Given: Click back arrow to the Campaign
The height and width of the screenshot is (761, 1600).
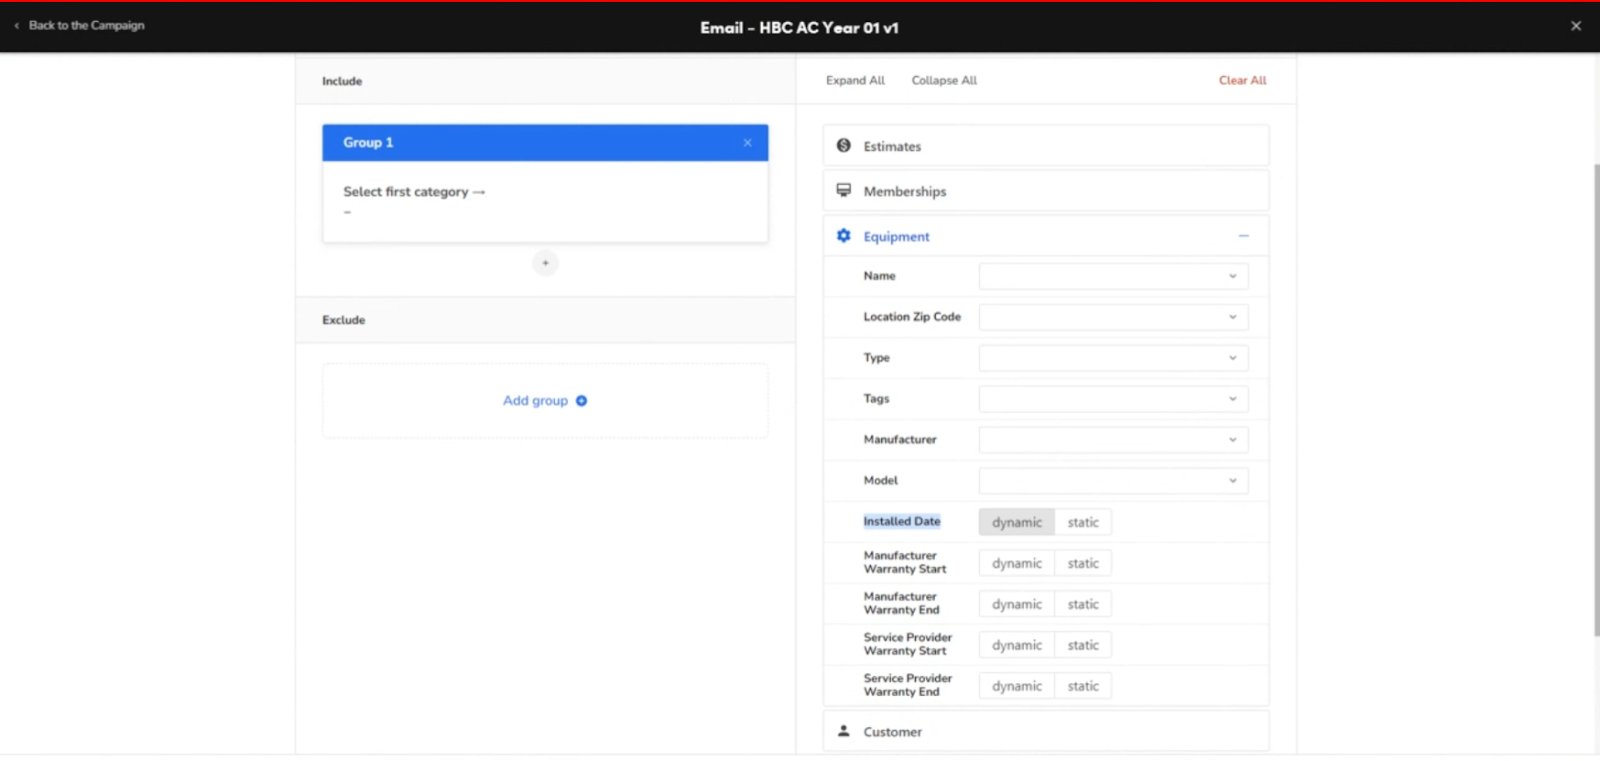Looking at the screenshot, I should (17, 26).
